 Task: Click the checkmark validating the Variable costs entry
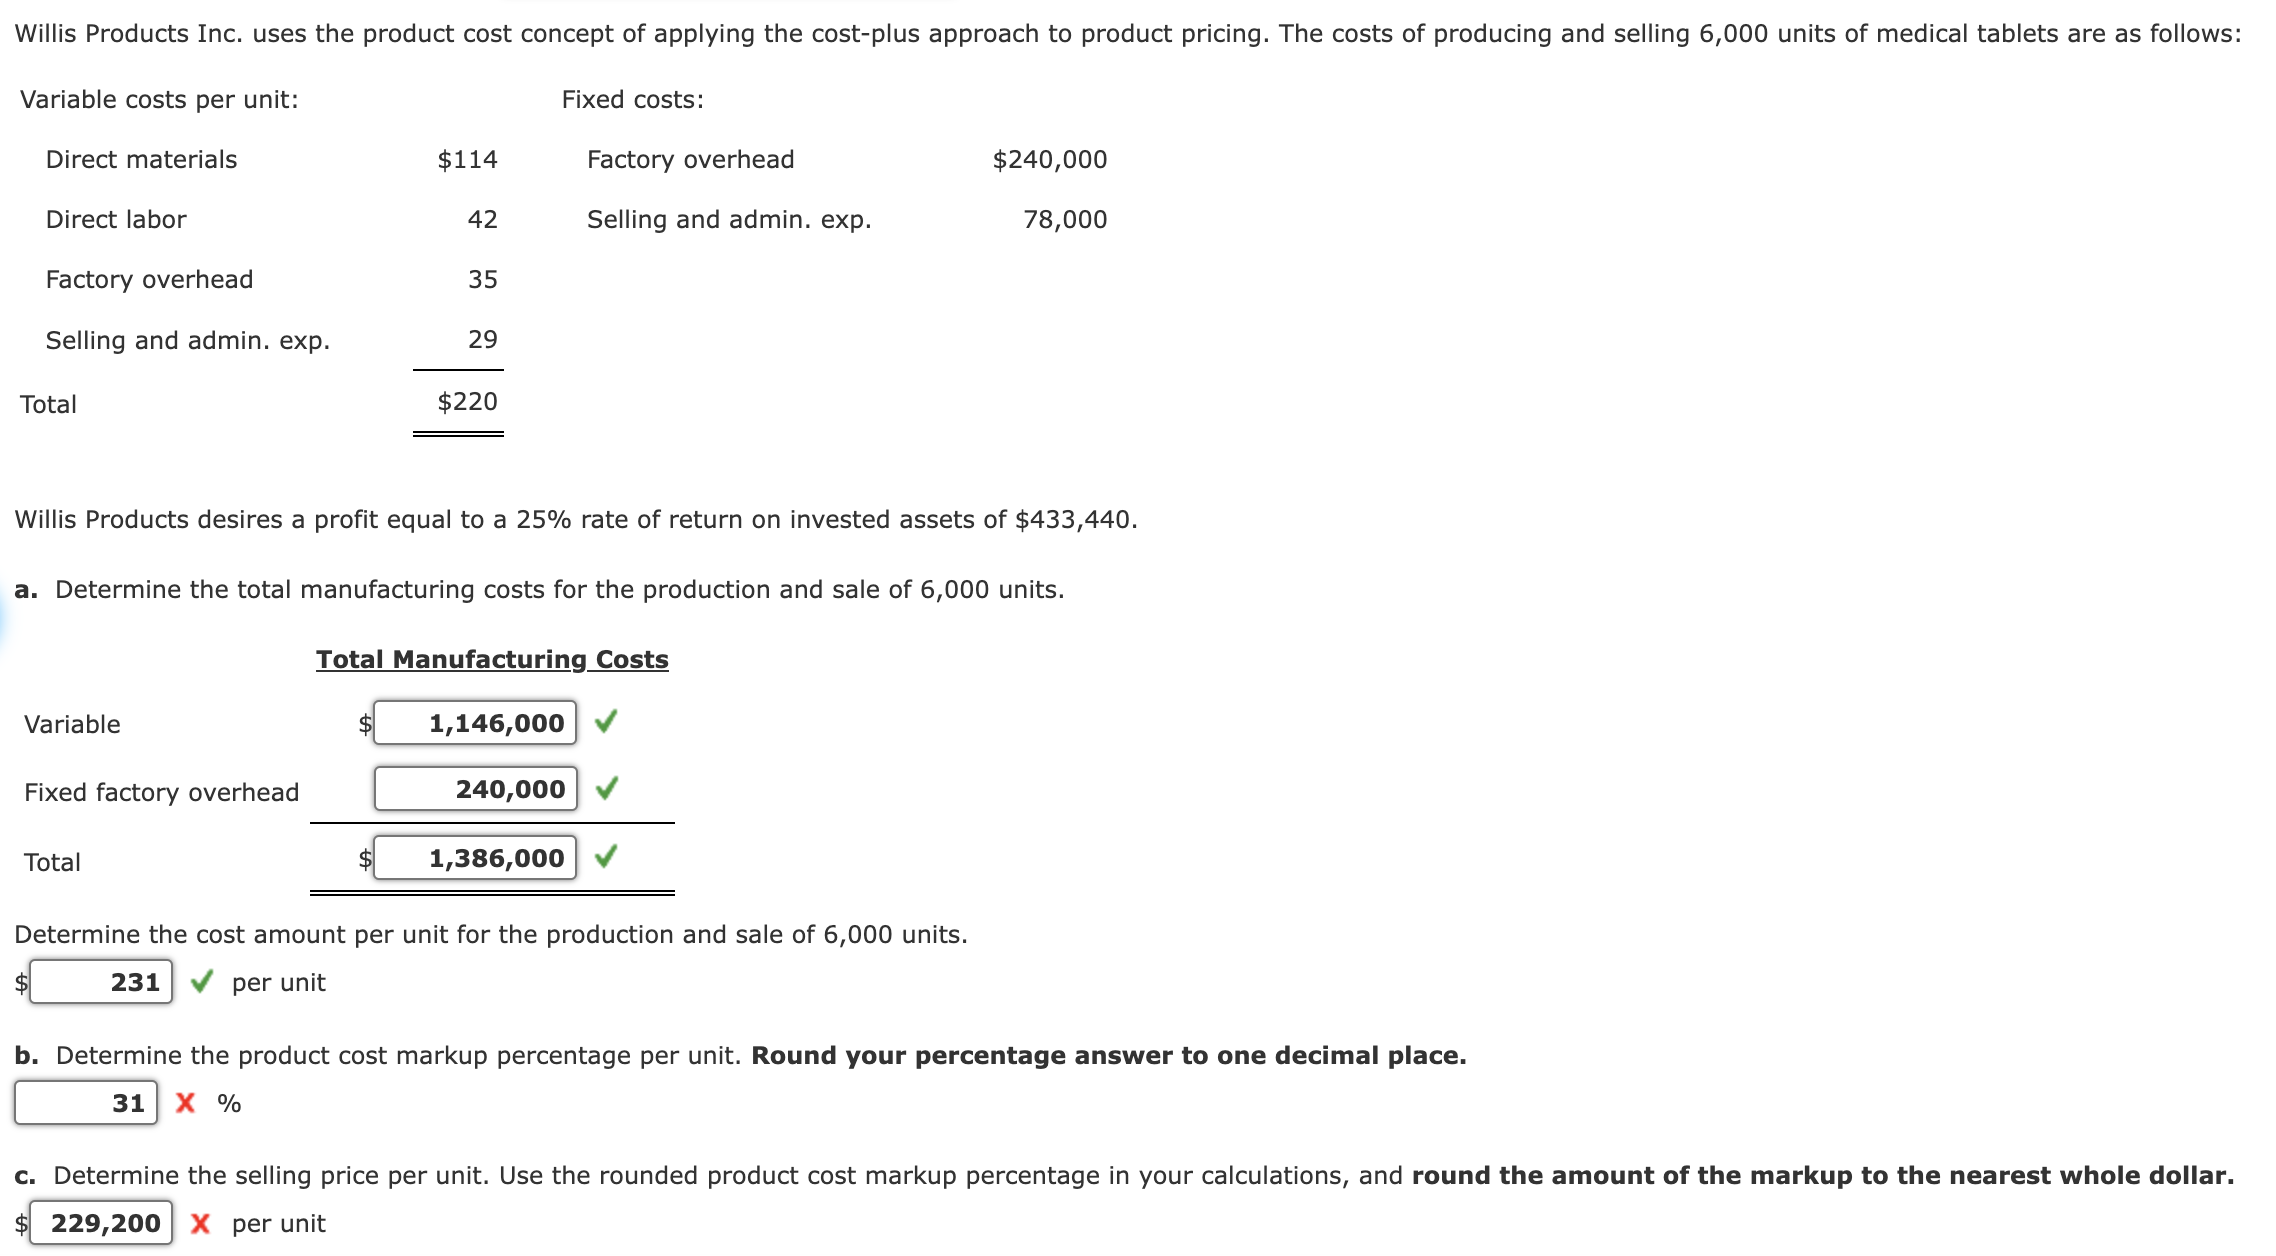point(606,723)
